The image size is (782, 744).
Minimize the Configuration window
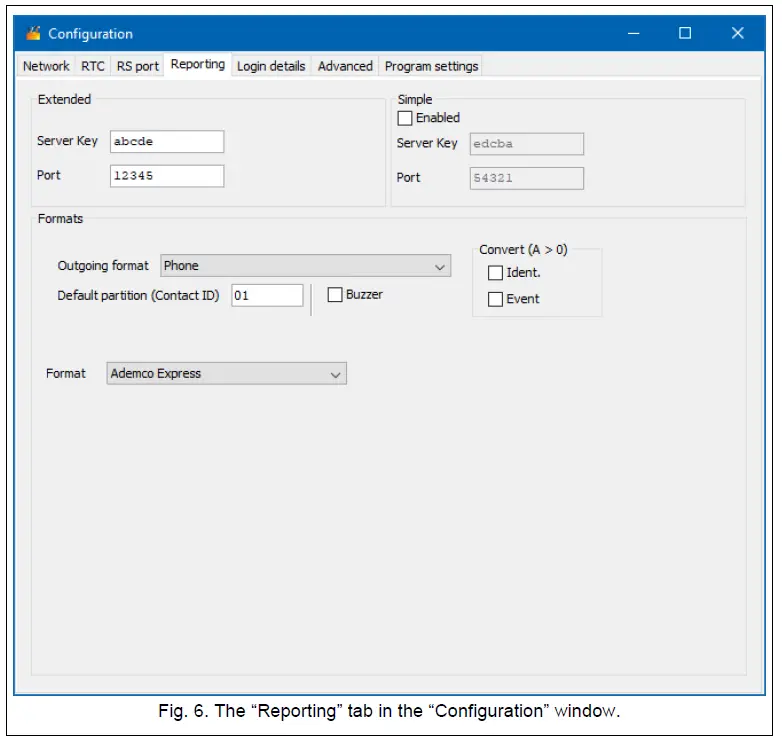[634, 33]
